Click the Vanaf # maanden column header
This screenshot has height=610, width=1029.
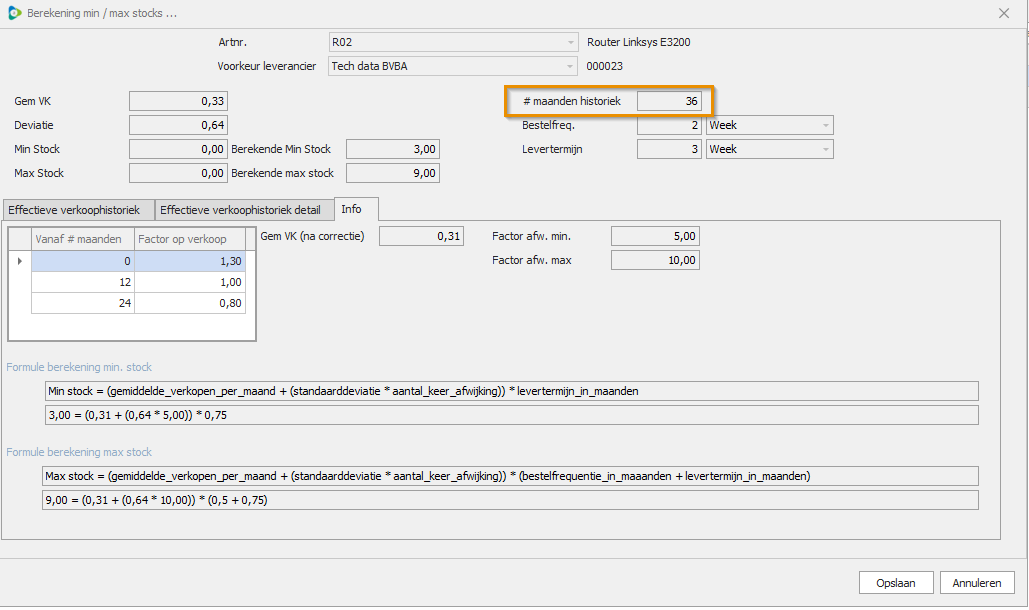[83, 239]
